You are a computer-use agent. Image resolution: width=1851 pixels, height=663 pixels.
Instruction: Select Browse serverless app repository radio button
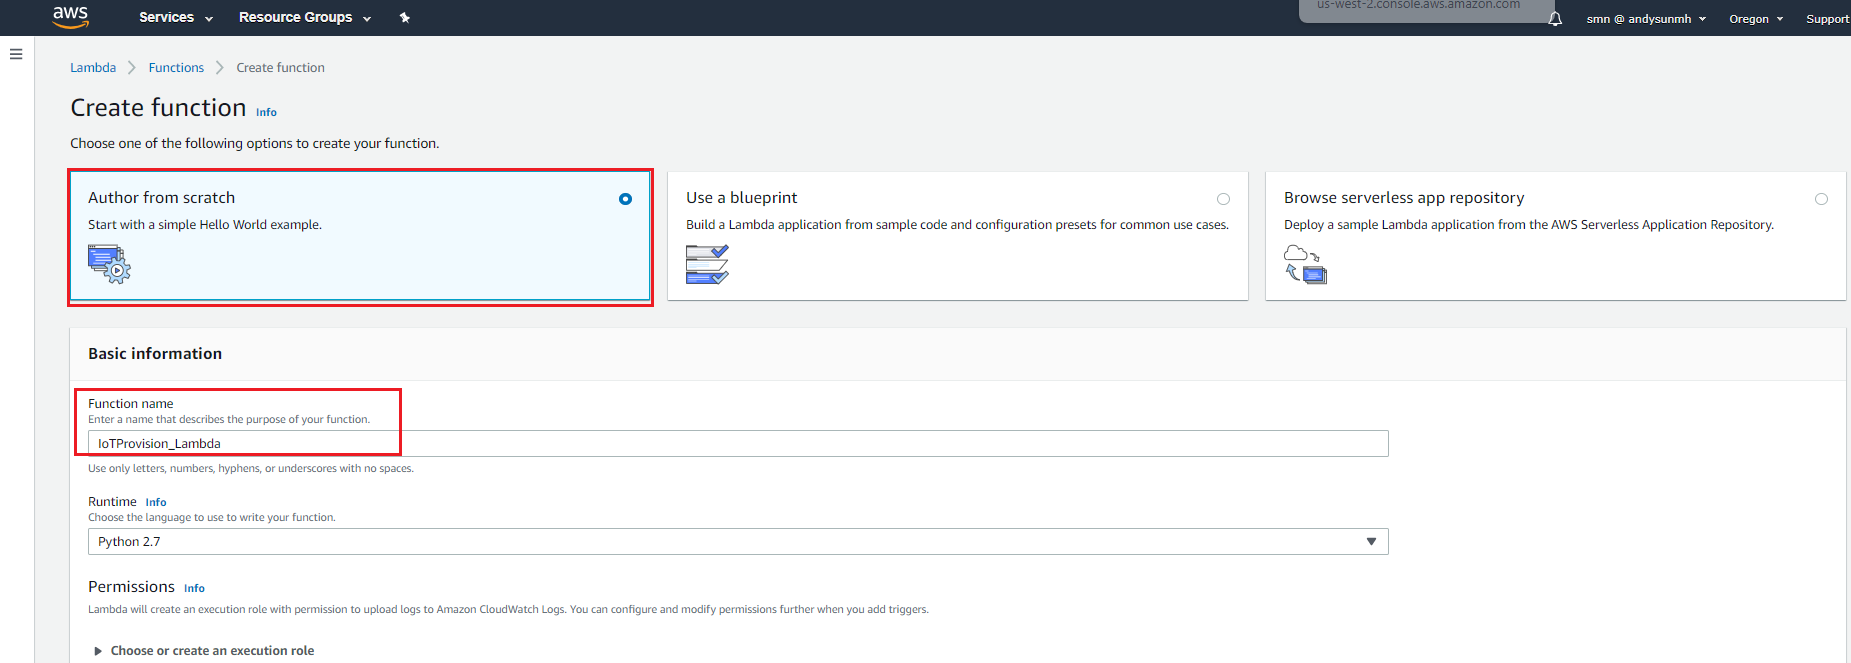click(1821, 199)
